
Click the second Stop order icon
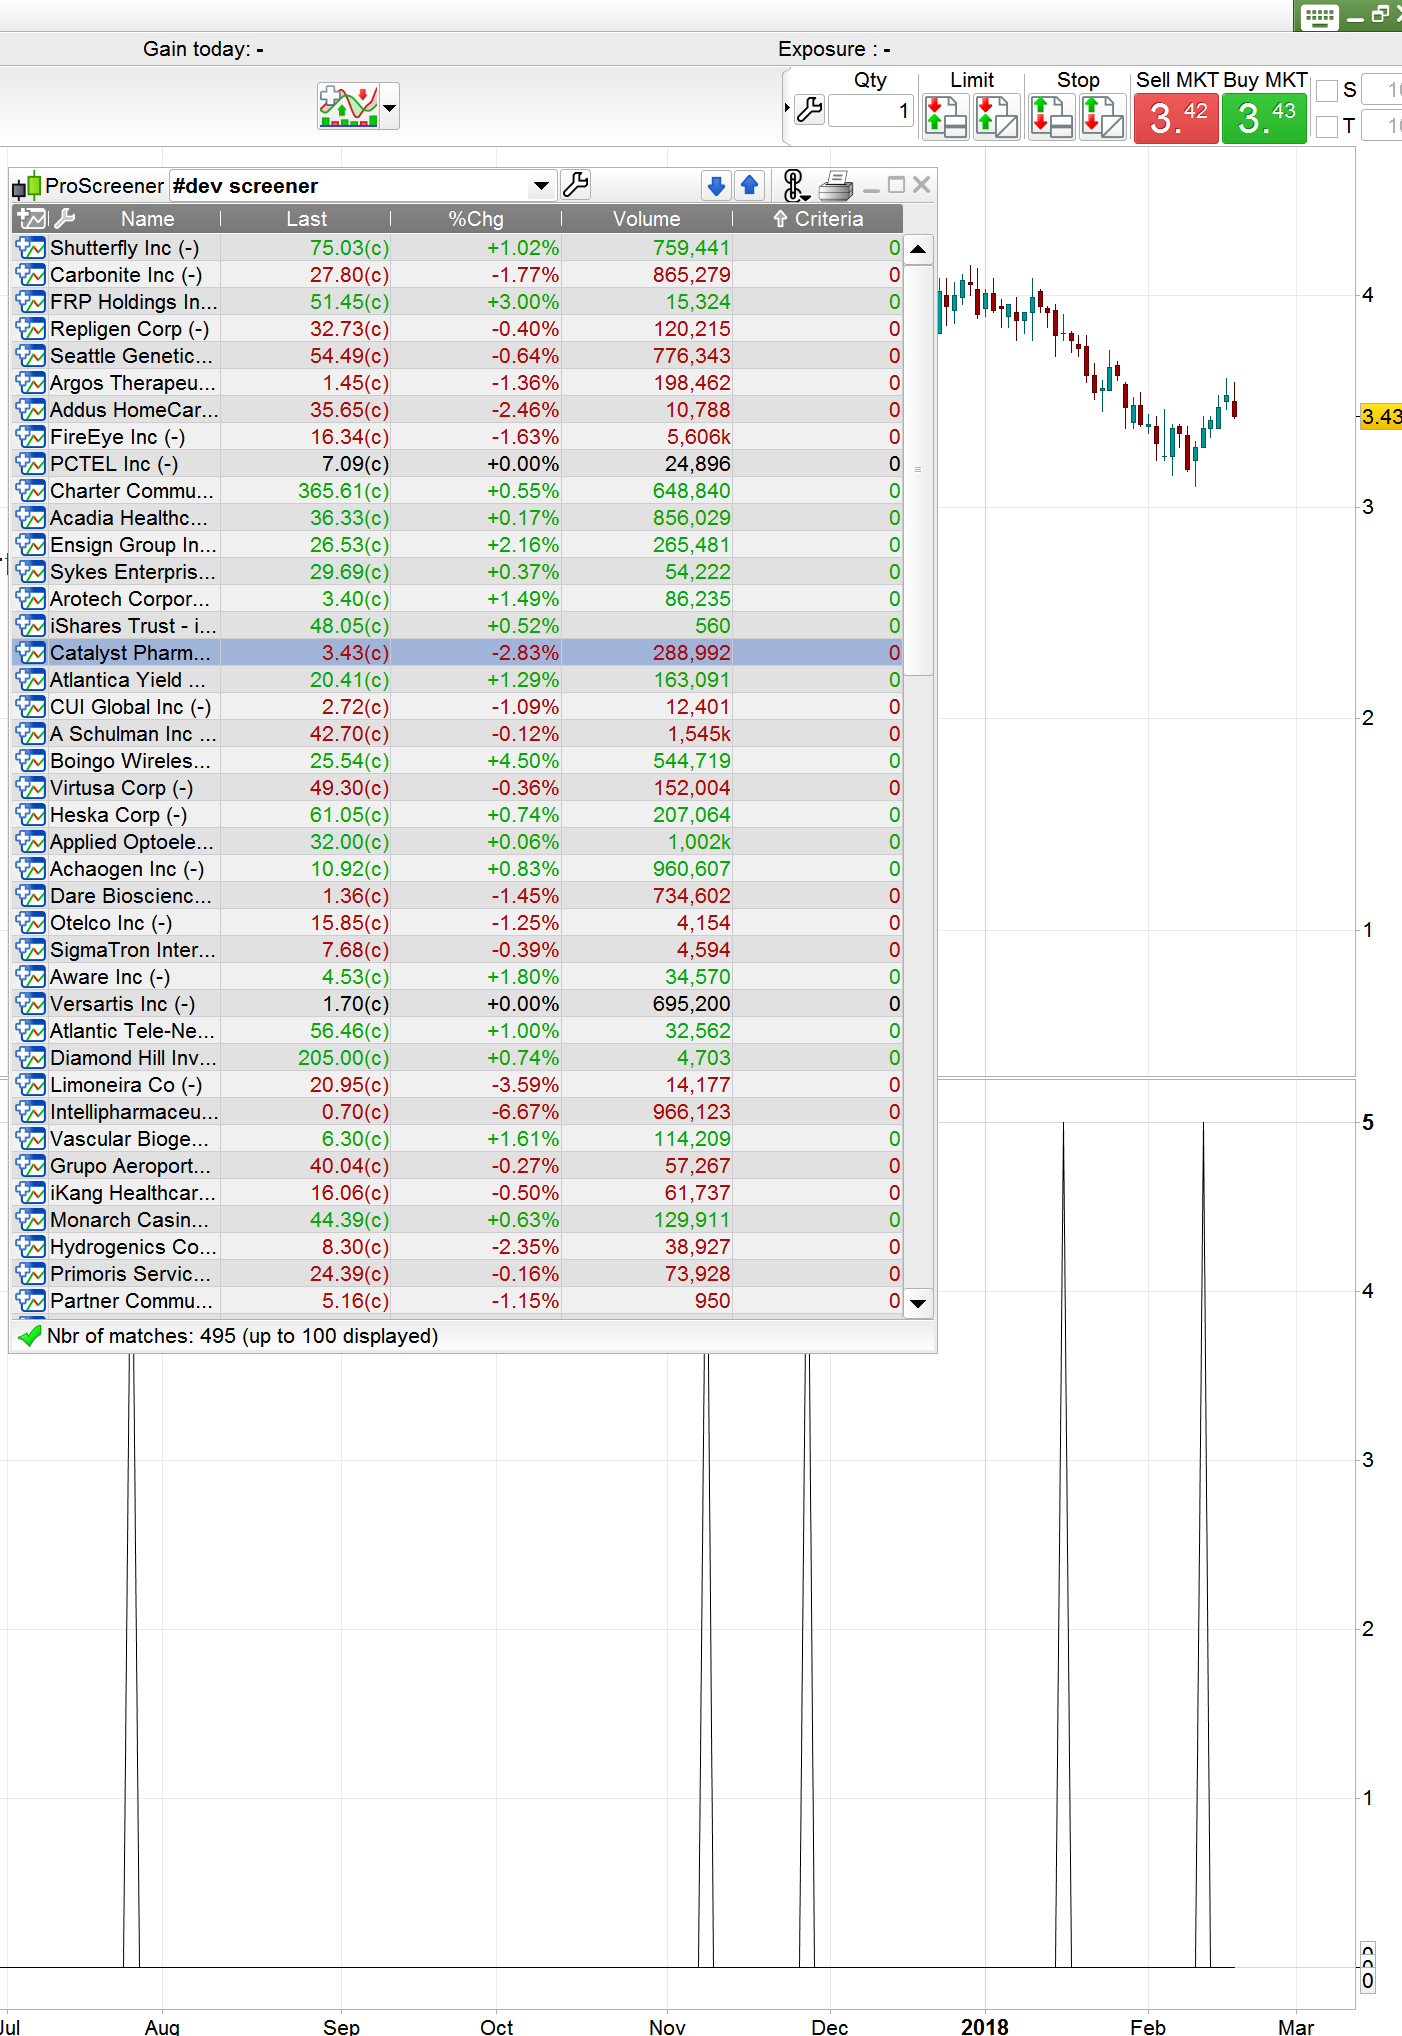1103,116
